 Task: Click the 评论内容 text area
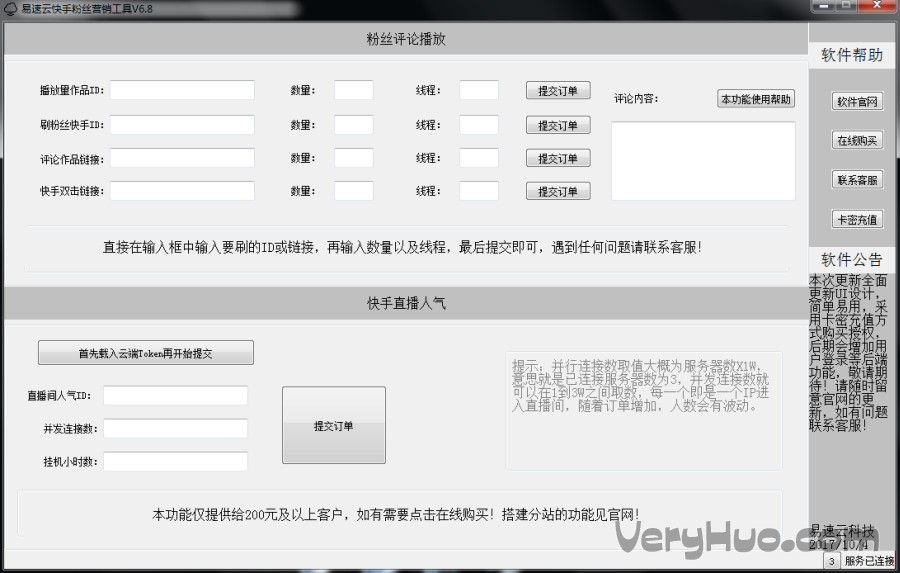point(703,160)
